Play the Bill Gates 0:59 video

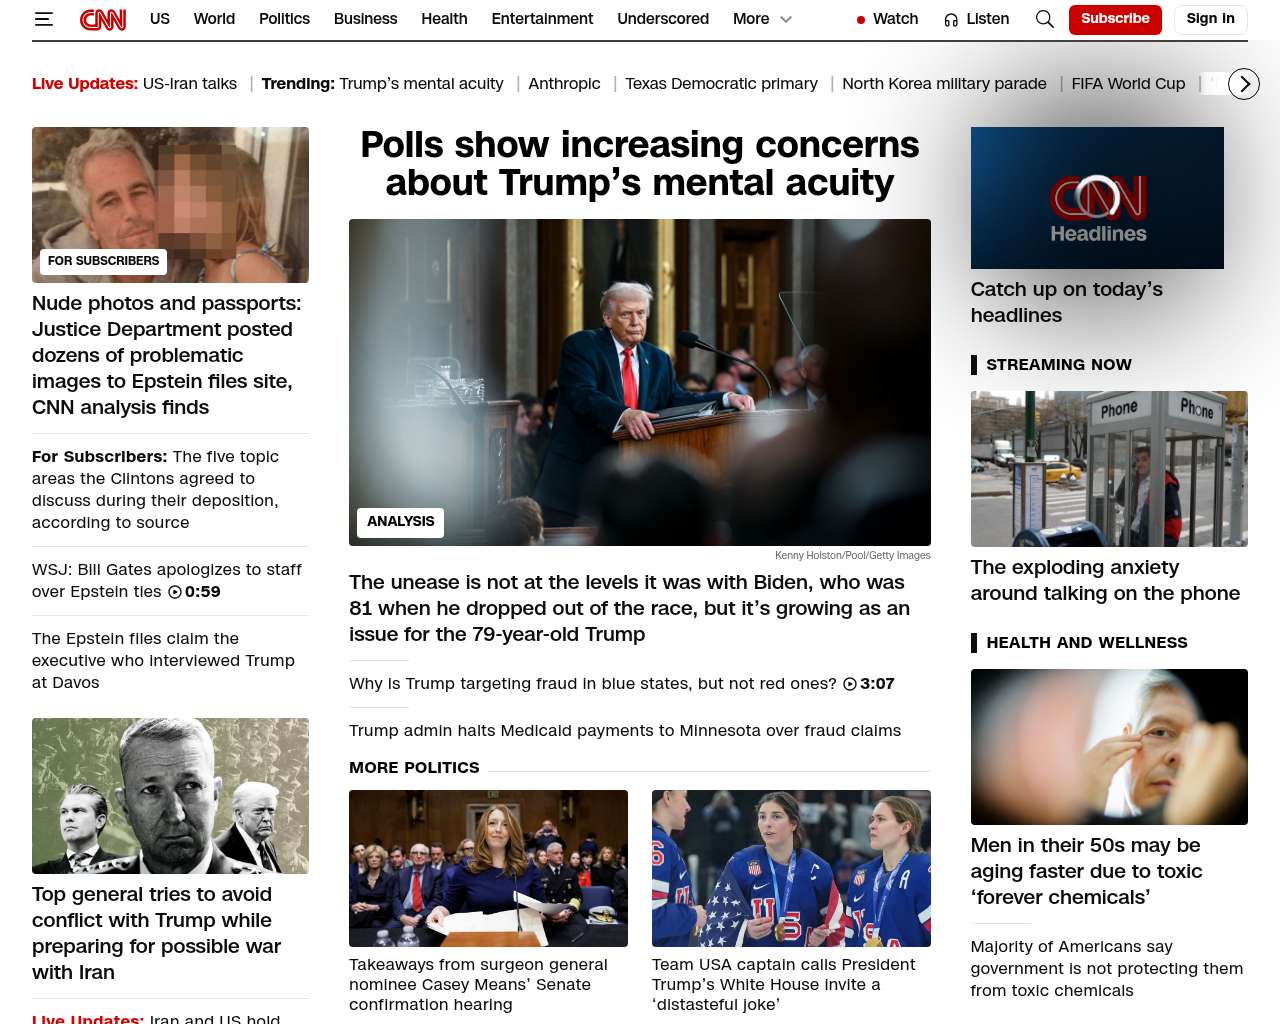point(176,592)
